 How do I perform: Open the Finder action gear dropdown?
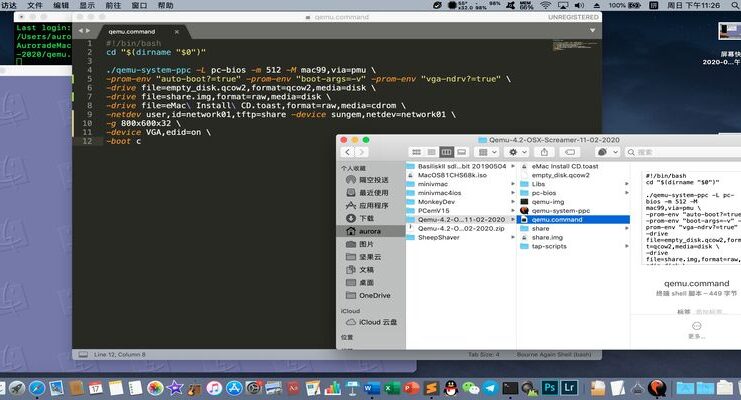[x=517, y=152]
